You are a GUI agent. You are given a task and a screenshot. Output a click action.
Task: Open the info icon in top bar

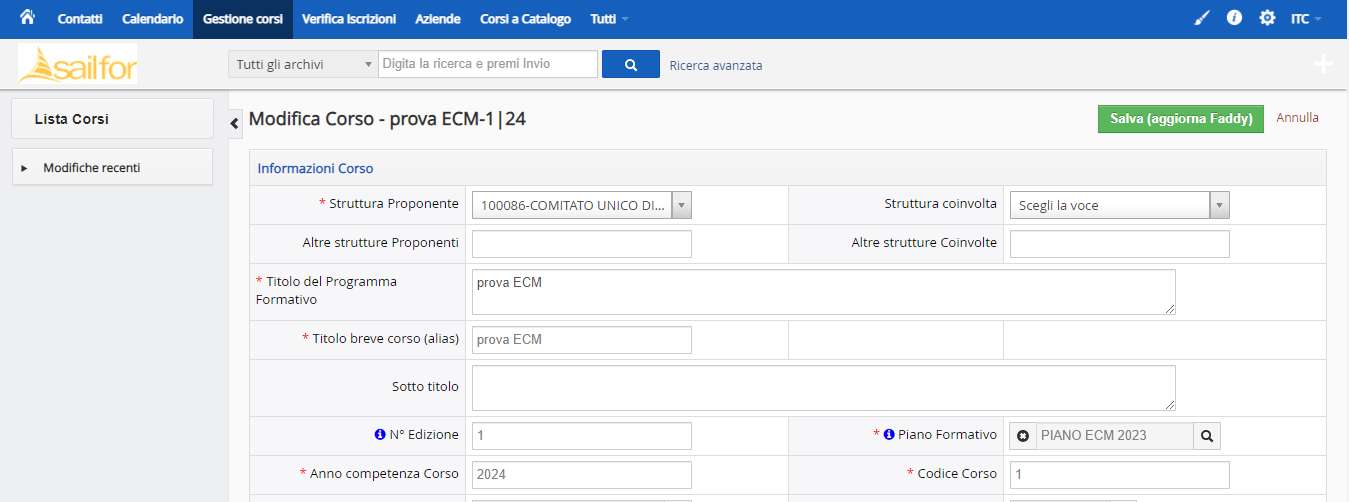tap(1234, 18)
